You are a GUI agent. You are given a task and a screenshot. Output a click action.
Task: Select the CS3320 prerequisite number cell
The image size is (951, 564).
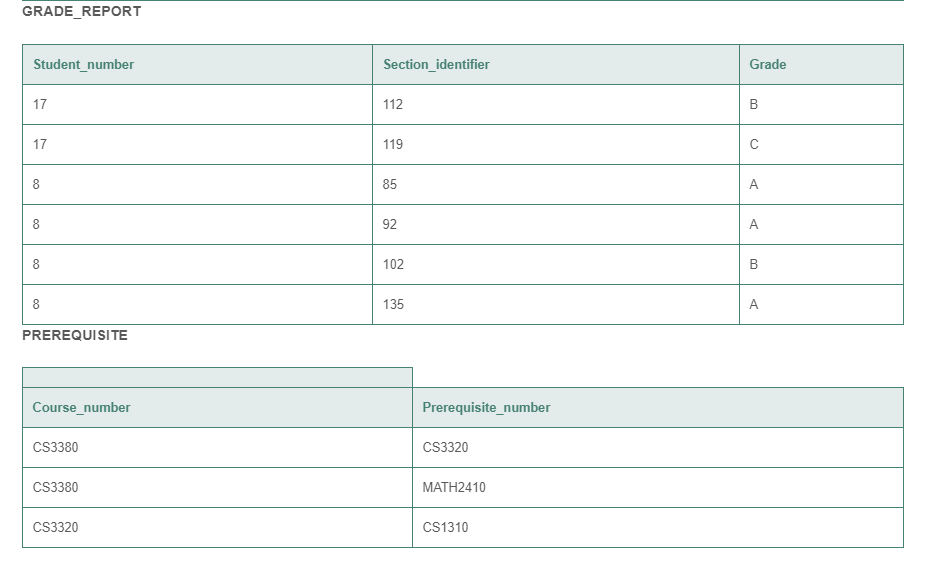pos(445,447)
